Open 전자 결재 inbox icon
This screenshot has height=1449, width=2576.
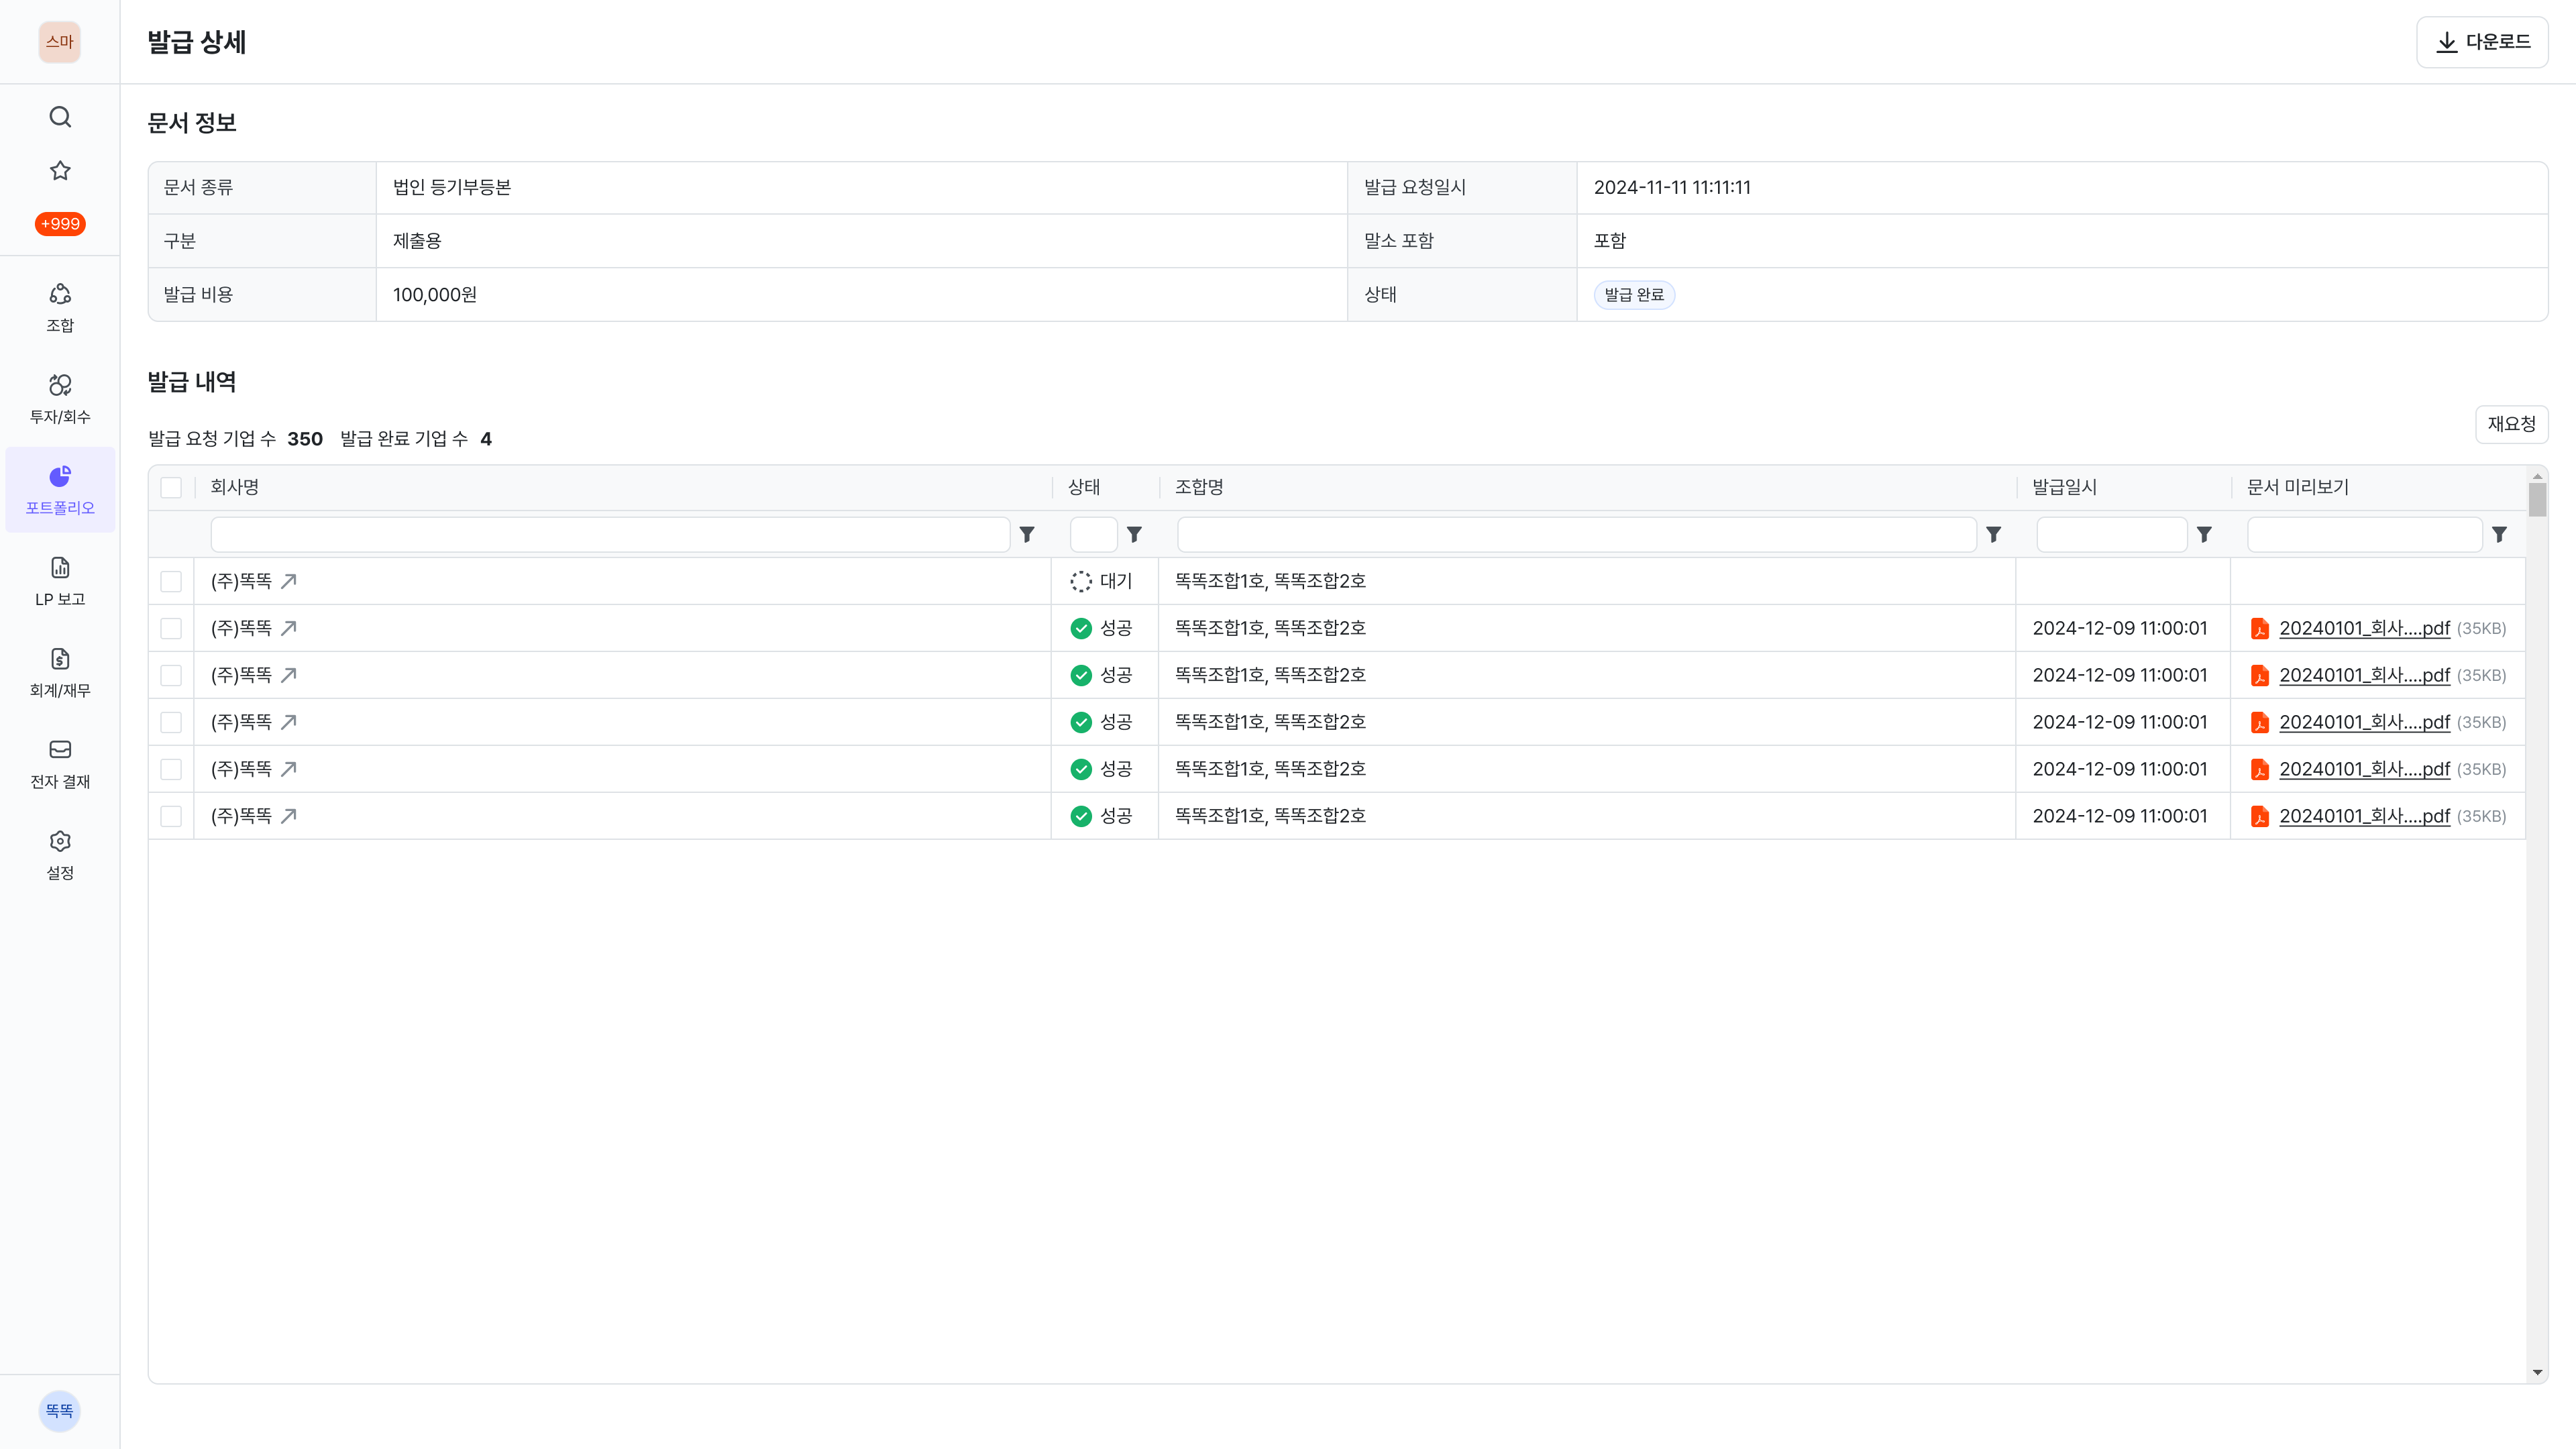pos(60,750)
